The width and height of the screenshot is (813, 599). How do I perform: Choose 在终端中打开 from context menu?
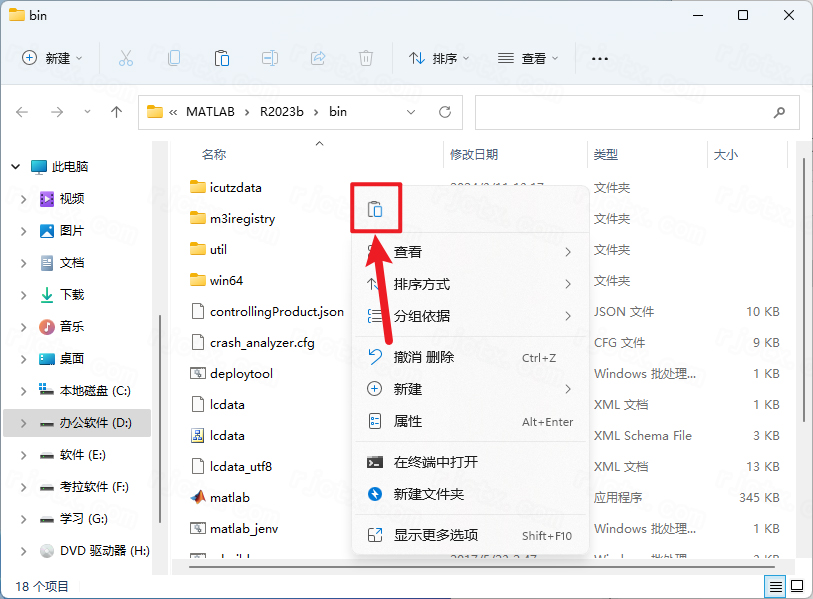(x=435, y=462)
